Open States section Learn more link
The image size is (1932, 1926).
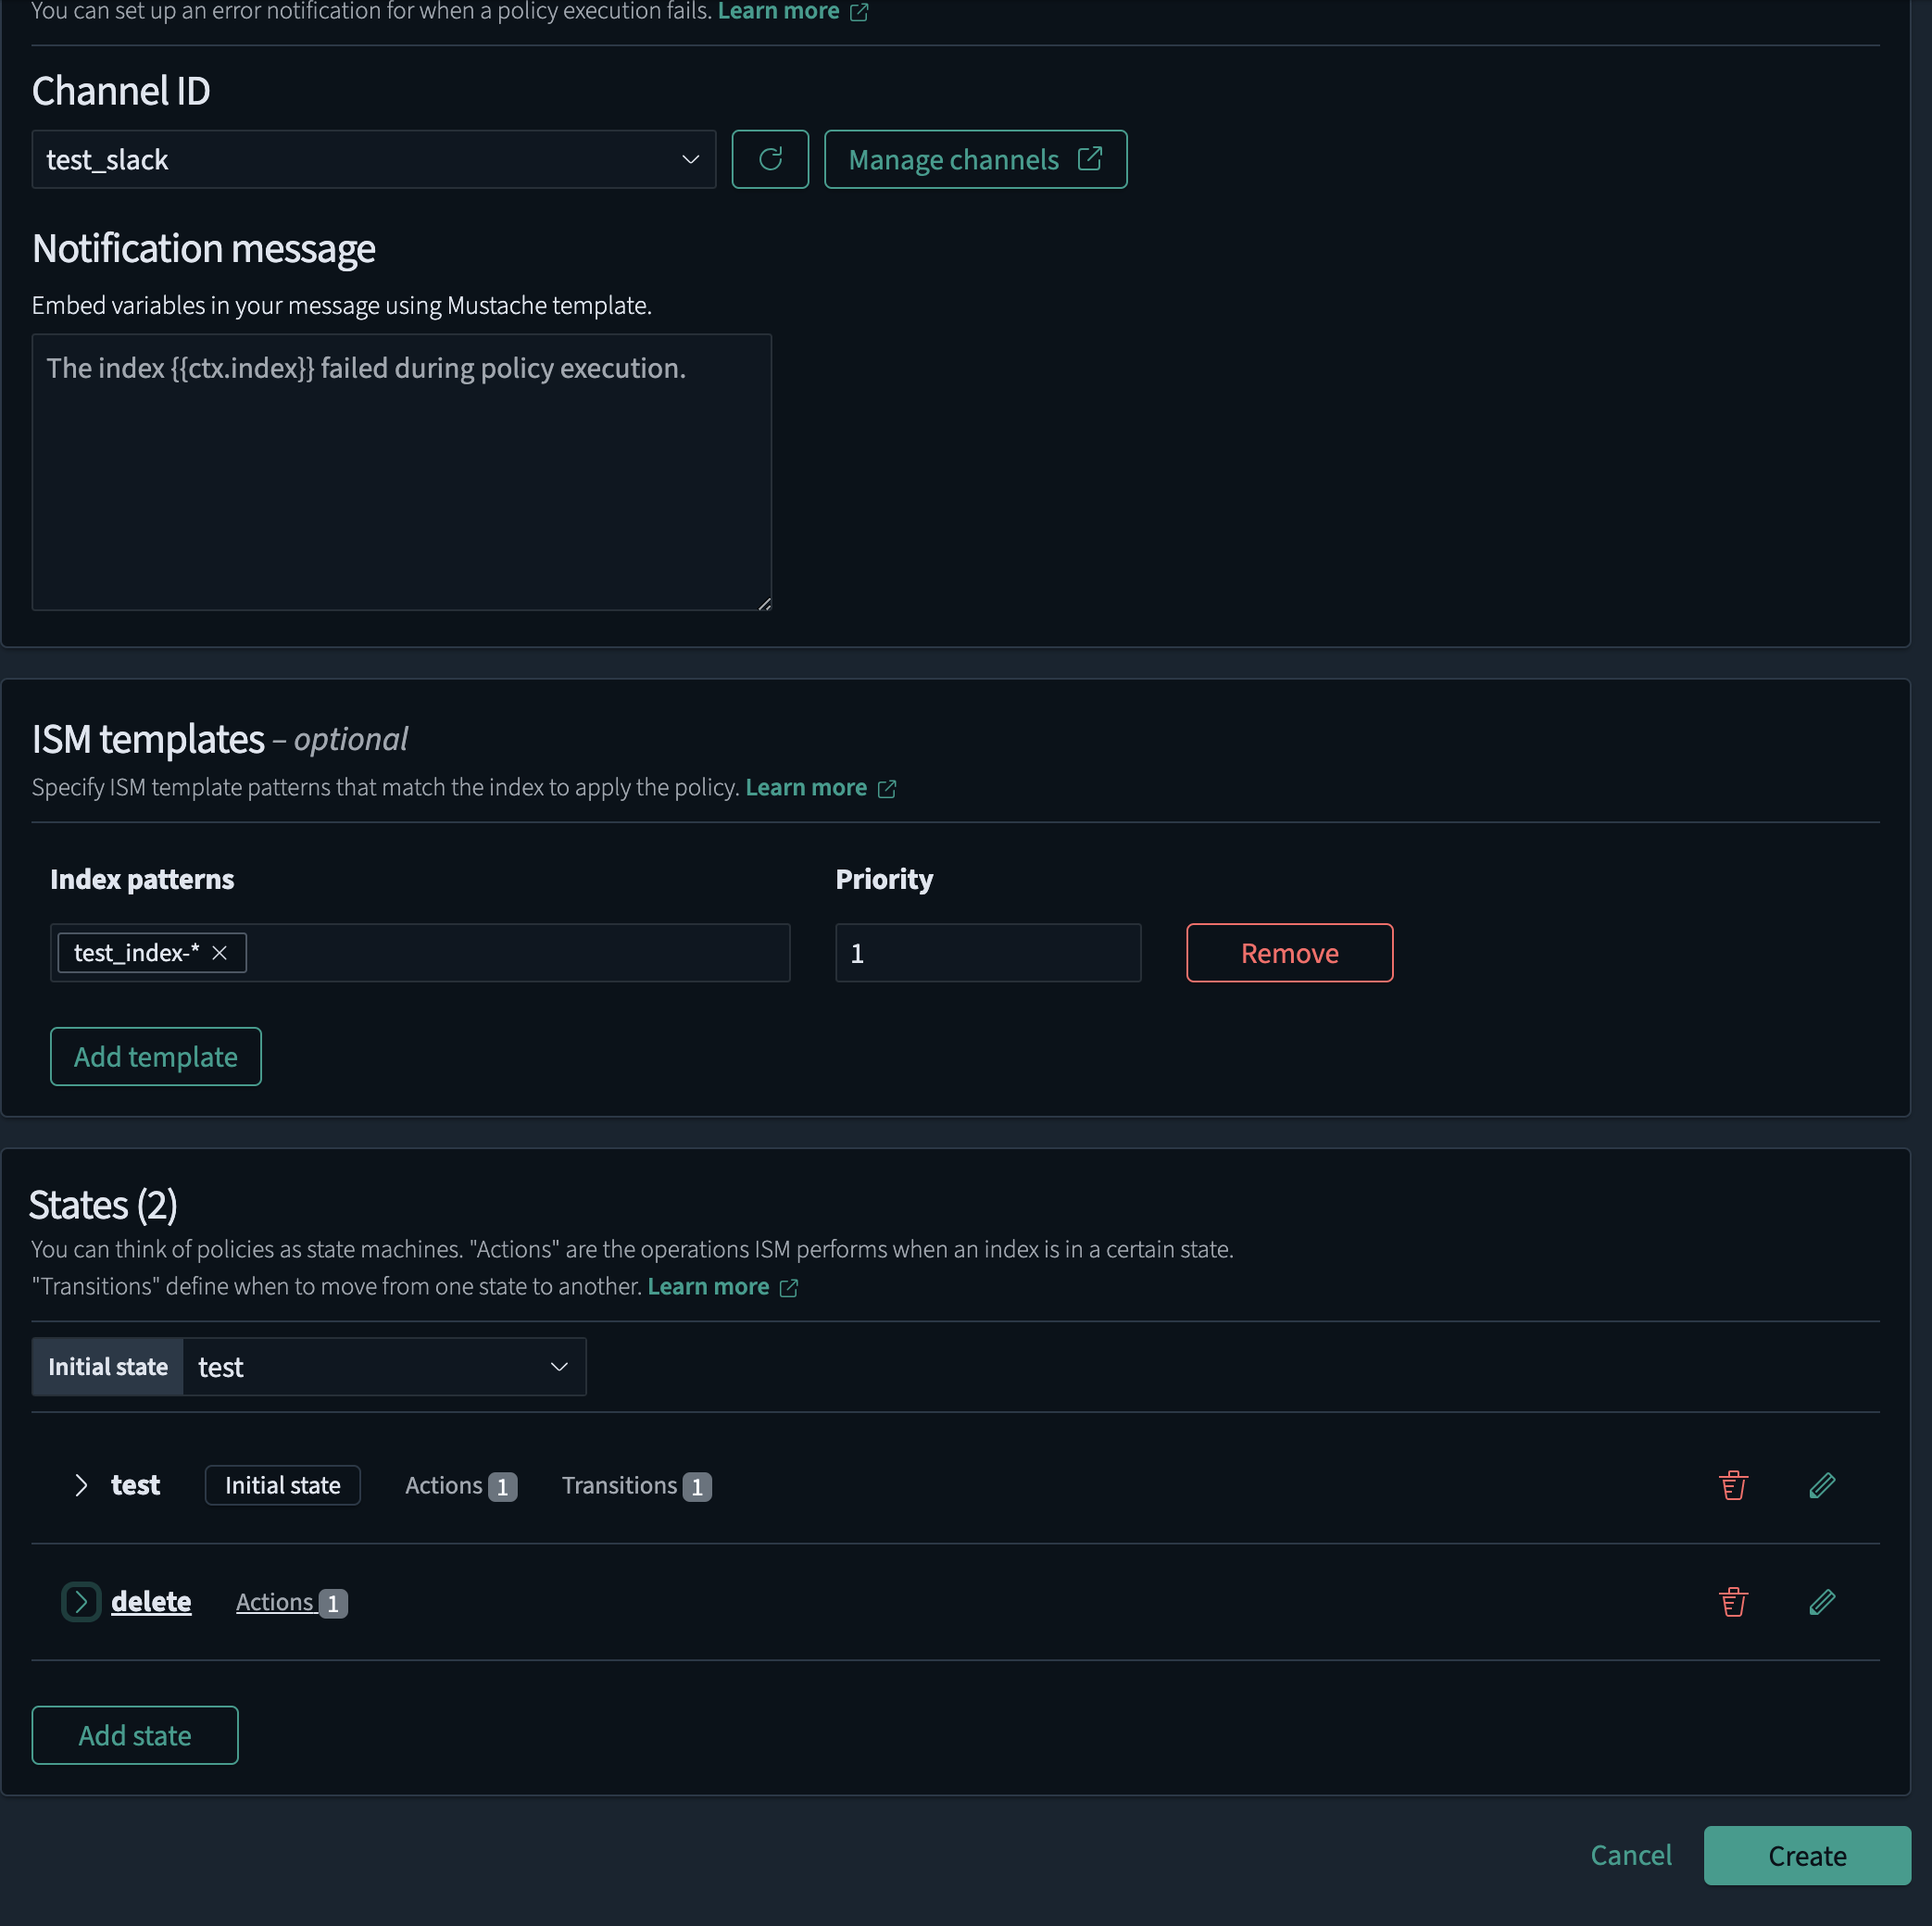point(708,1287)
